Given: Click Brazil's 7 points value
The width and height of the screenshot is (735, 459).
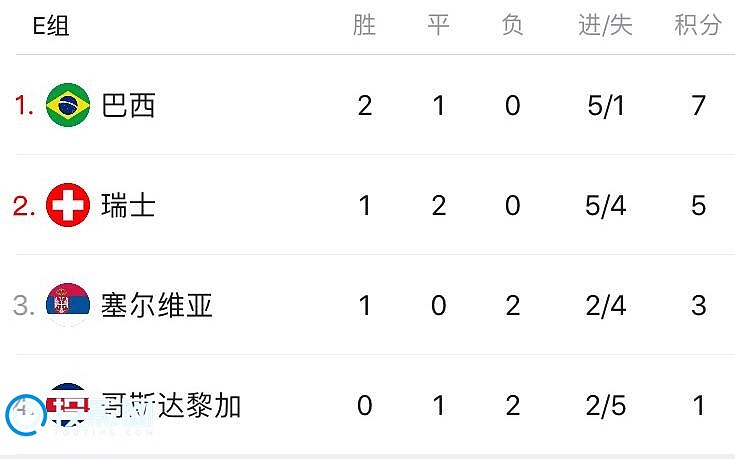Looking at the screenshot, I should click(698, 105).
